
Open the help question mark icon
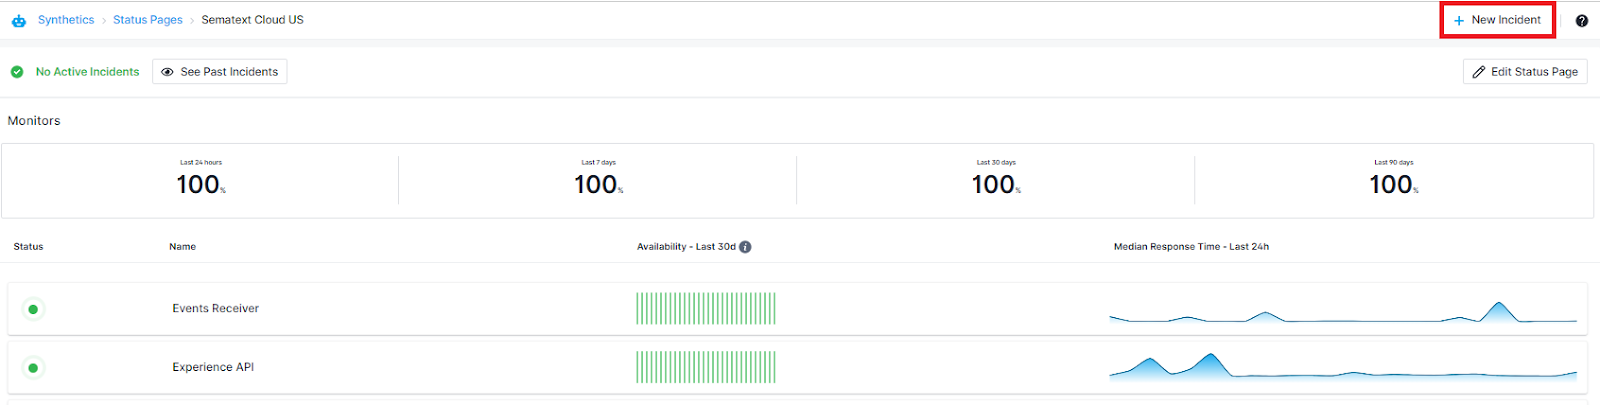pos(1581,21)
